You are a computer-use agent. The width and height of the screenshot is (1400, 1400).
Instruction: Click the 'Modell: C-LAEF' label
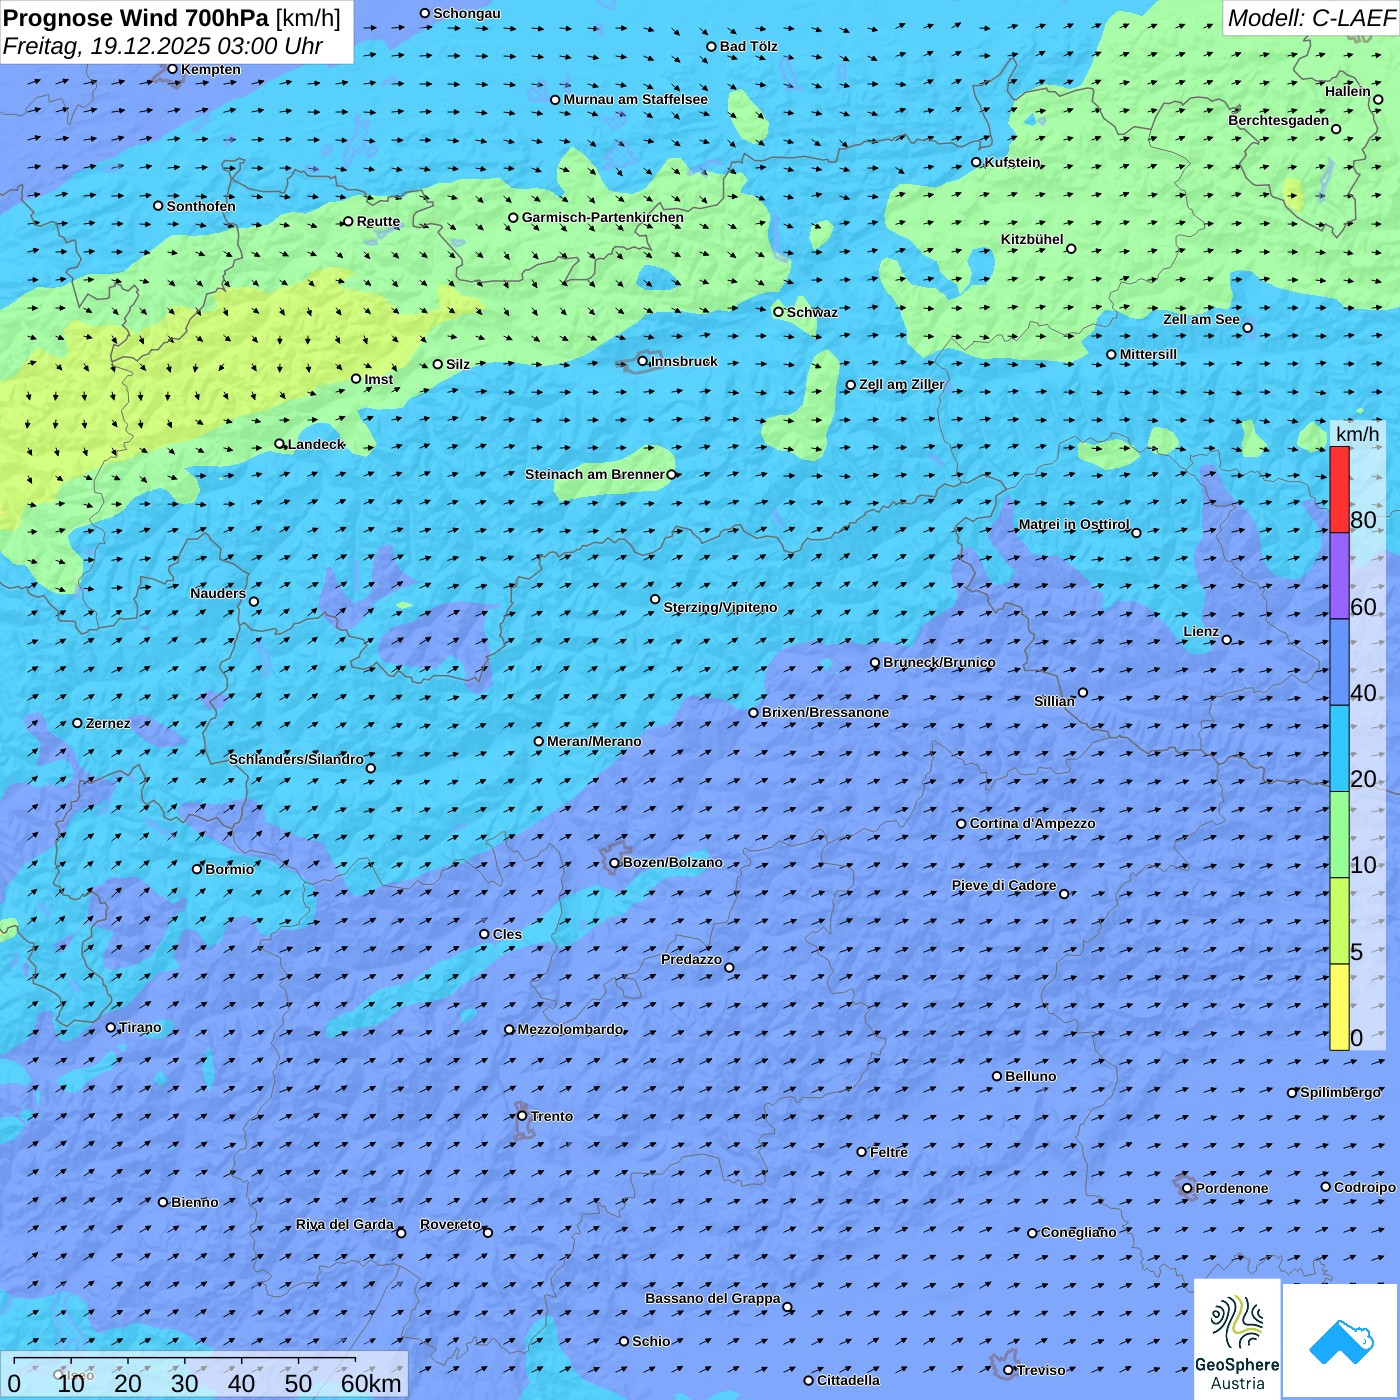click(x=1311, y=18)
